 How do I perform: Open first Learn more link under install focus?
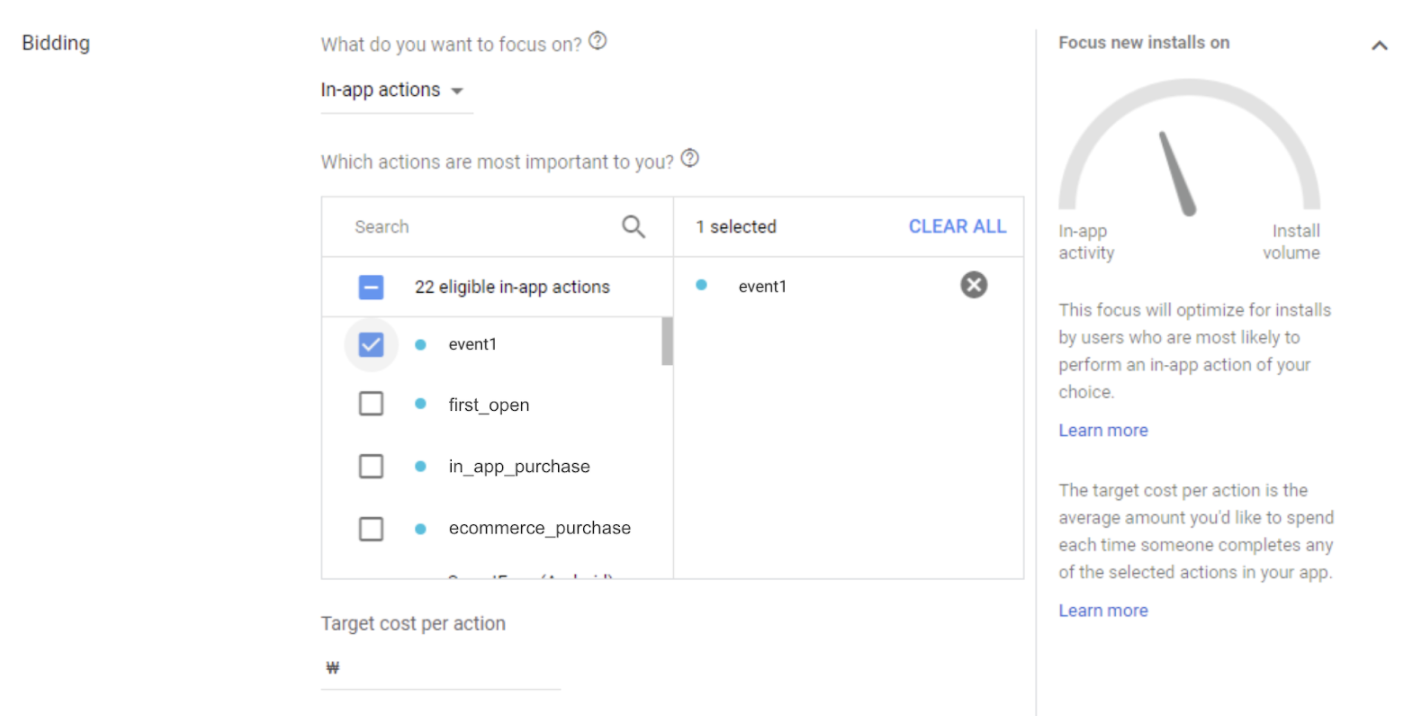[x=1102, y=430]
